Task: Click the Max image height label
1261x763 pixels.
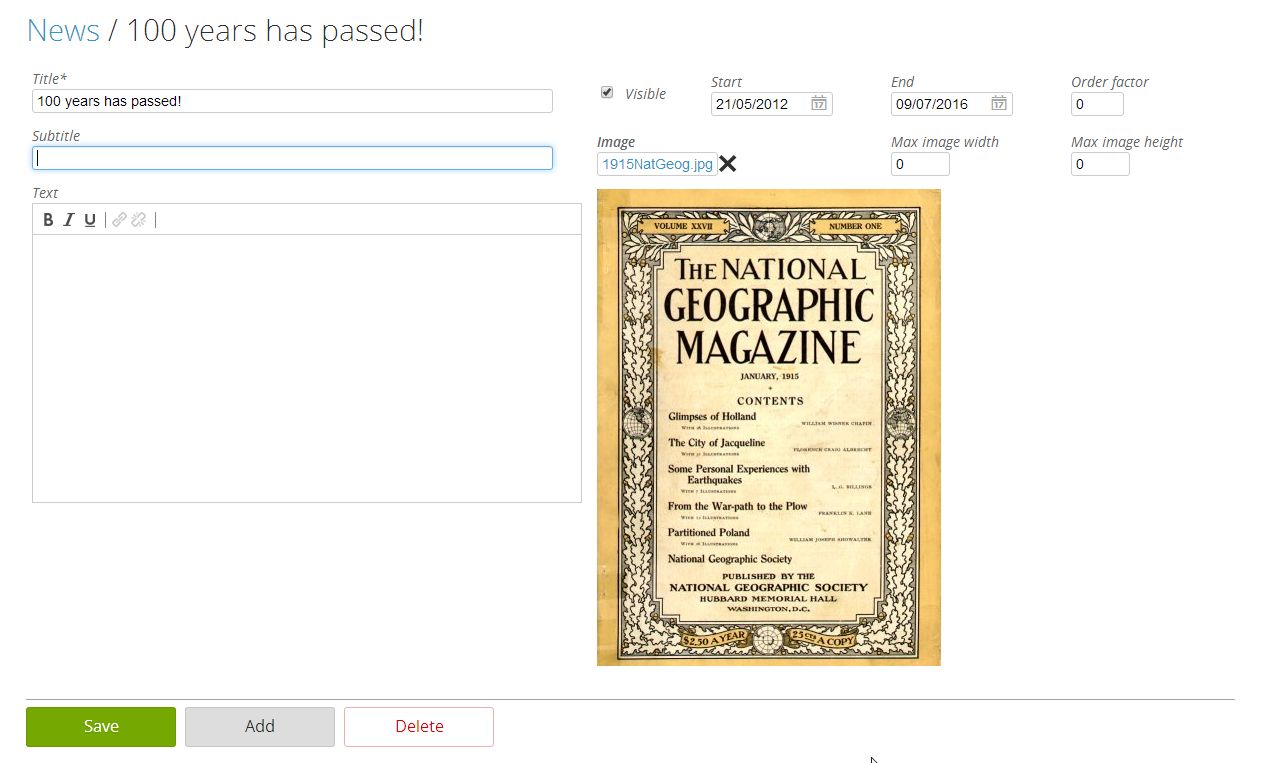Action: (x=1127, y=142)
